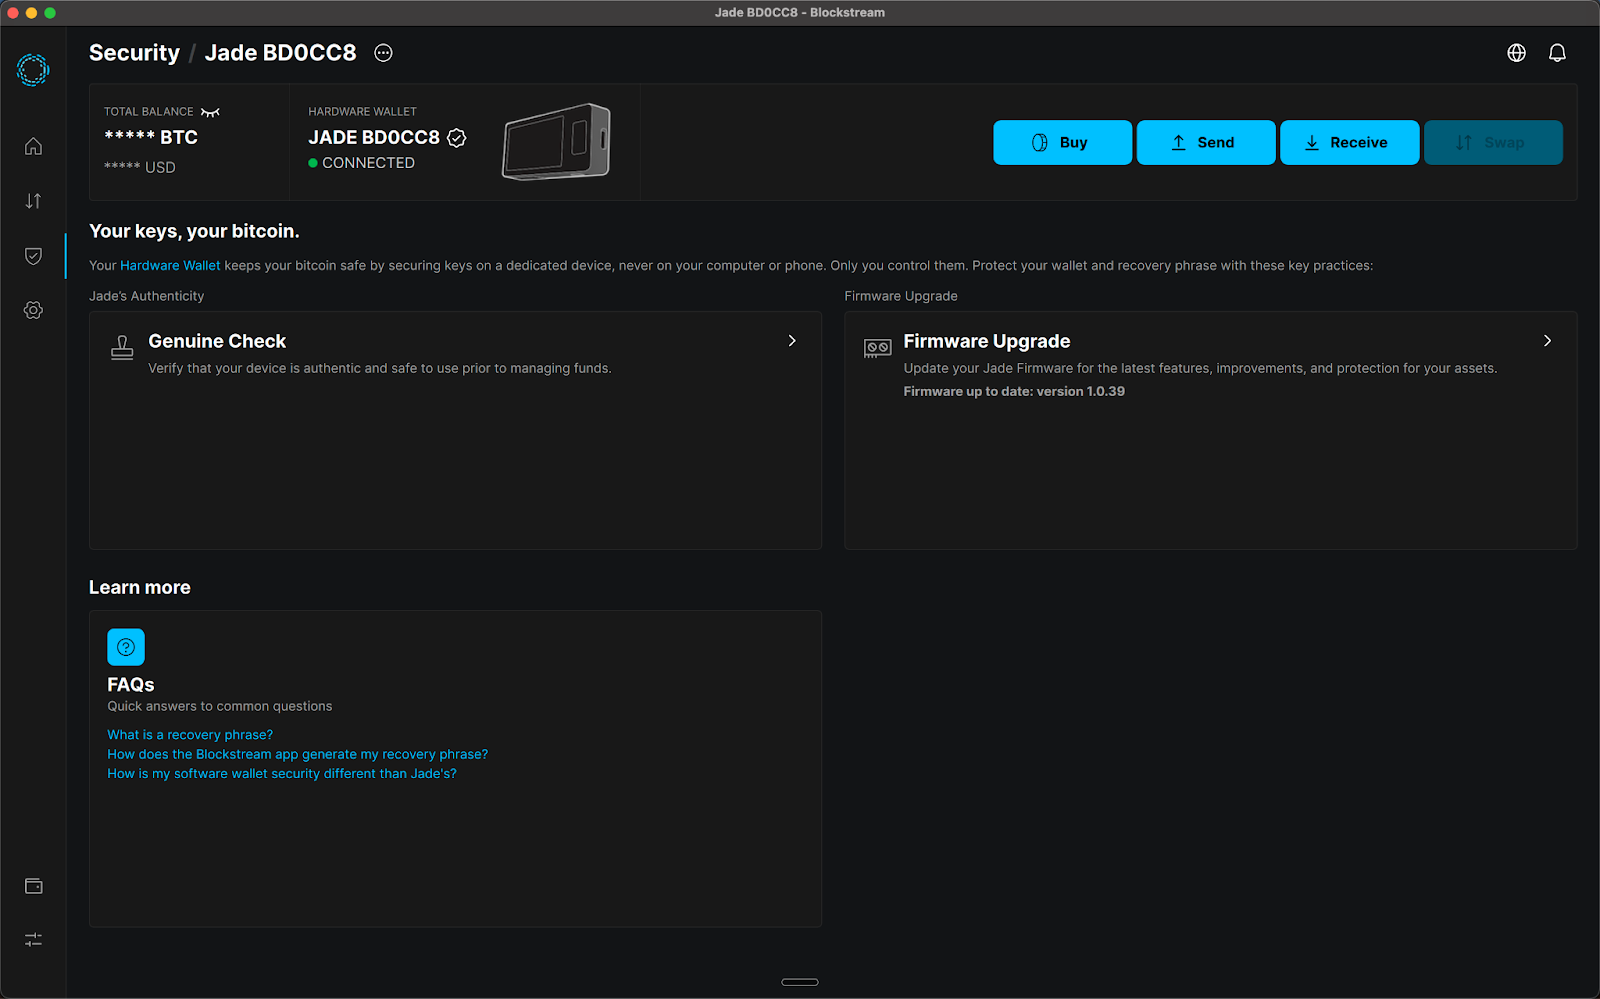Open the Transactions section in the sidebar
The image size is (1600, 999).
pos(33,200)
